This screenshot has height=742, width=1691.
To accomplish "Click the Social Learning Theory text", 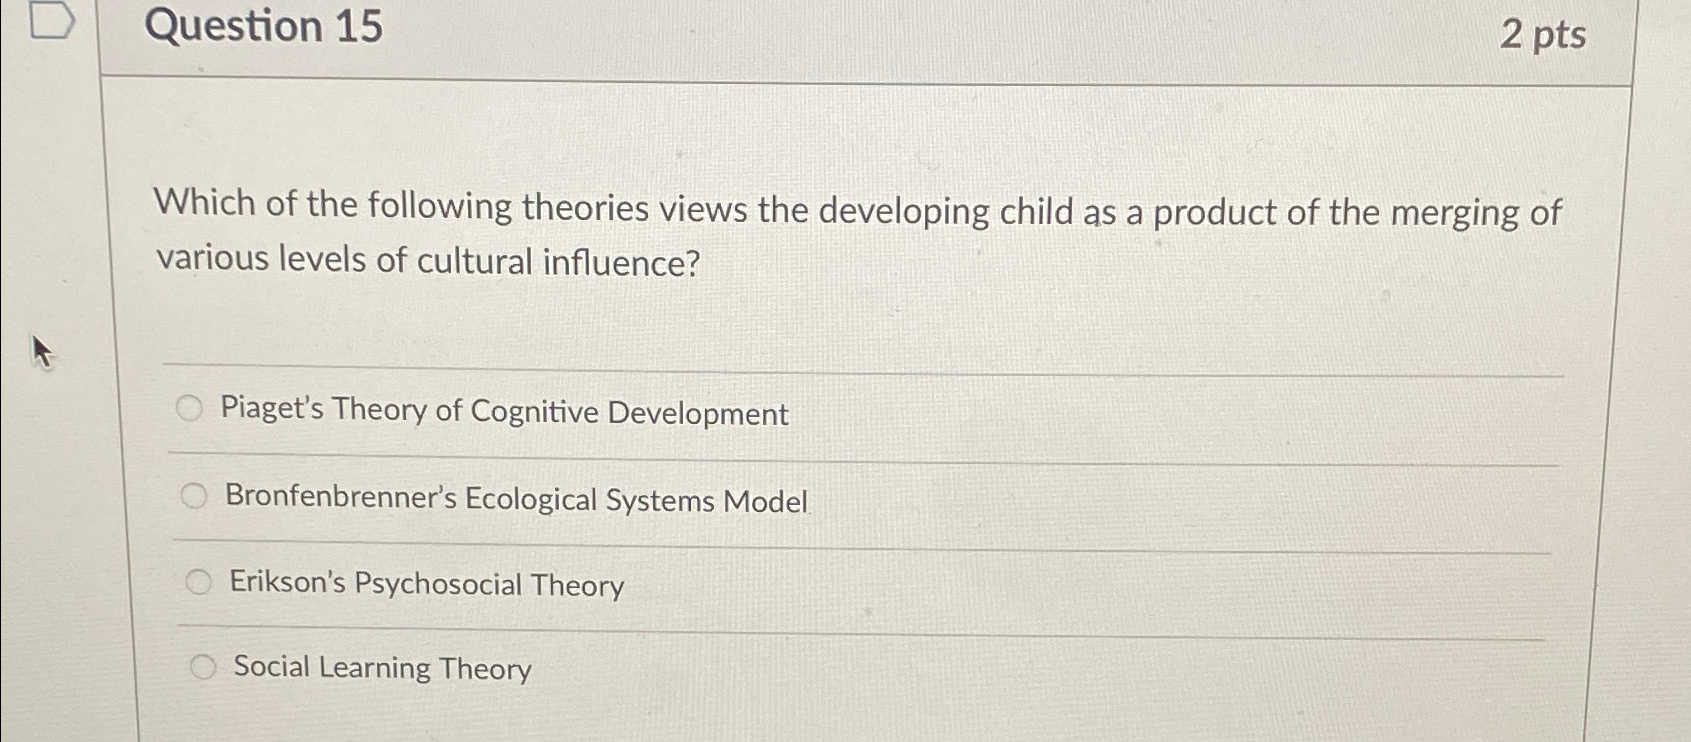I will pyautogui.click(x=380, y=667).
